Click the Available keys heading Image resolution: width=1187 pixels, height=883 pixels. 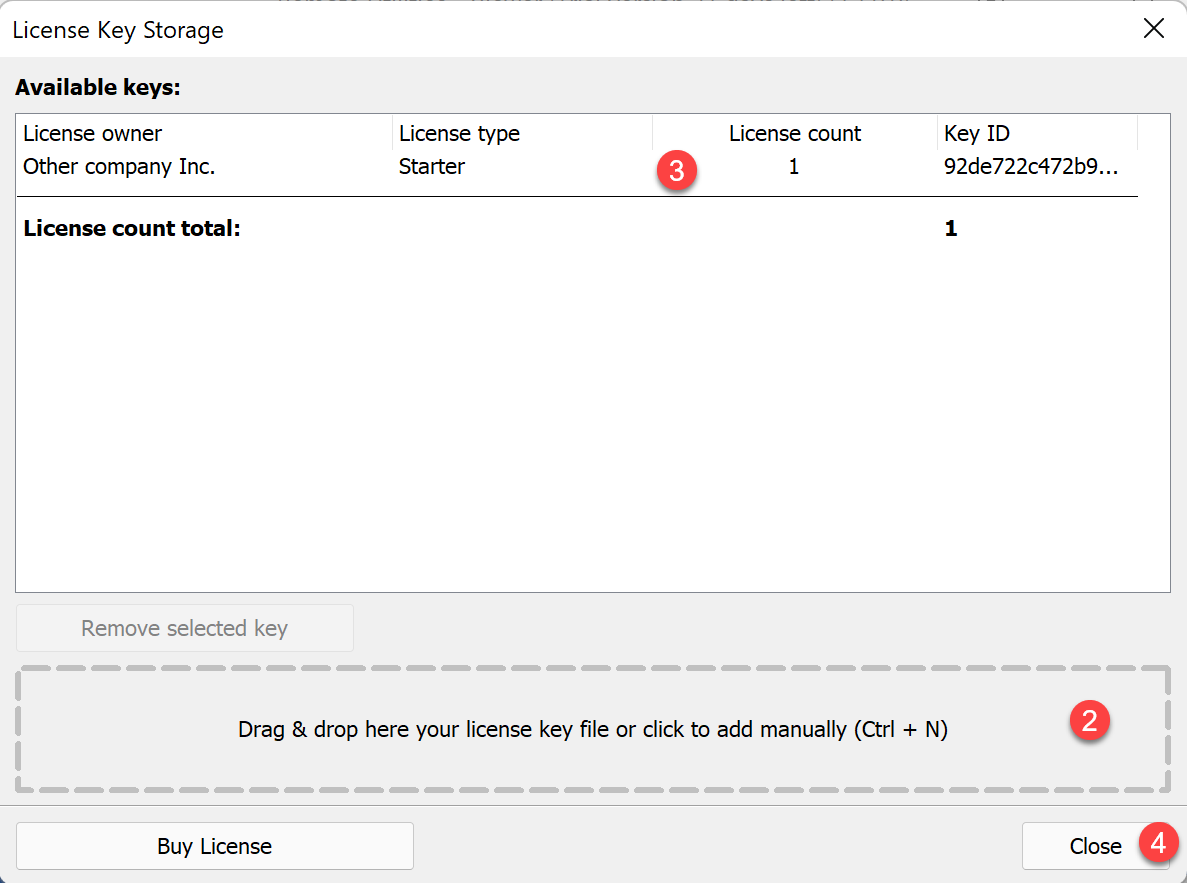coord(97,87)
